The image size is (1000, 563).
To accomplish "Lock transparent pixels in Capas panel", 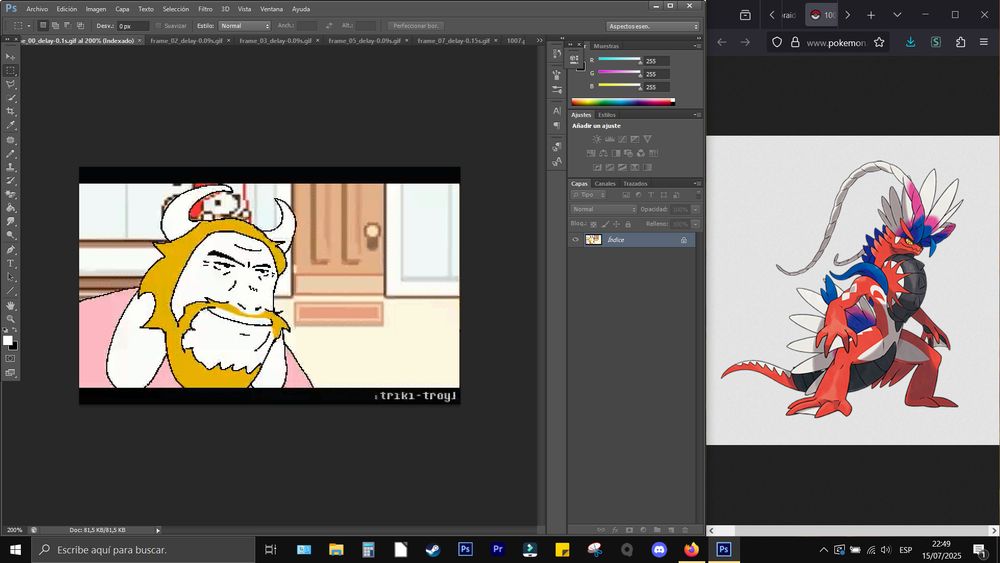I will click(x=594, y=224).
